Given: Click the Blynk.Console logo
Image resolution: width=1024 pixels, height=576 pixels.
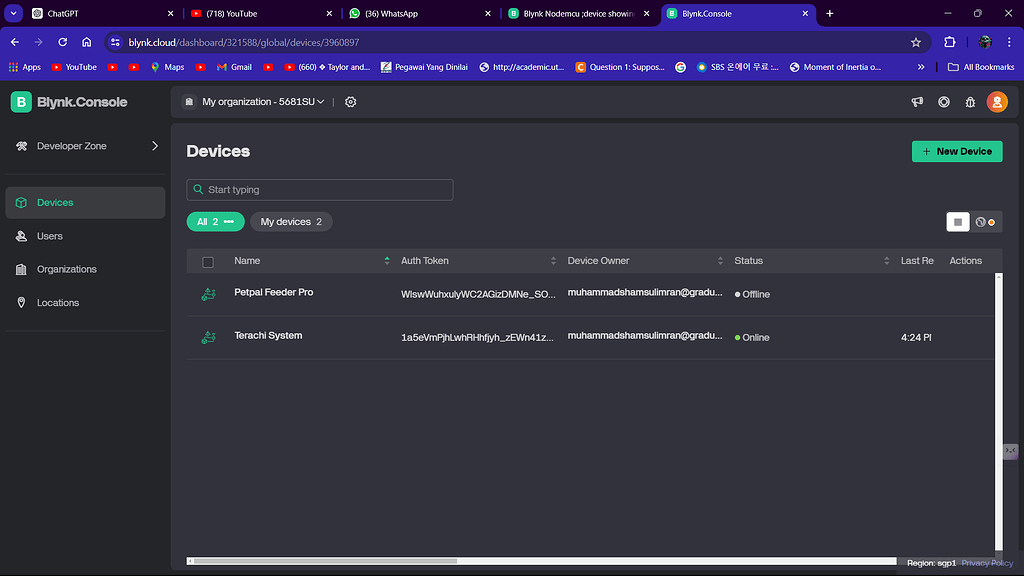Looking at the screenshot, I should click(70, 102).
